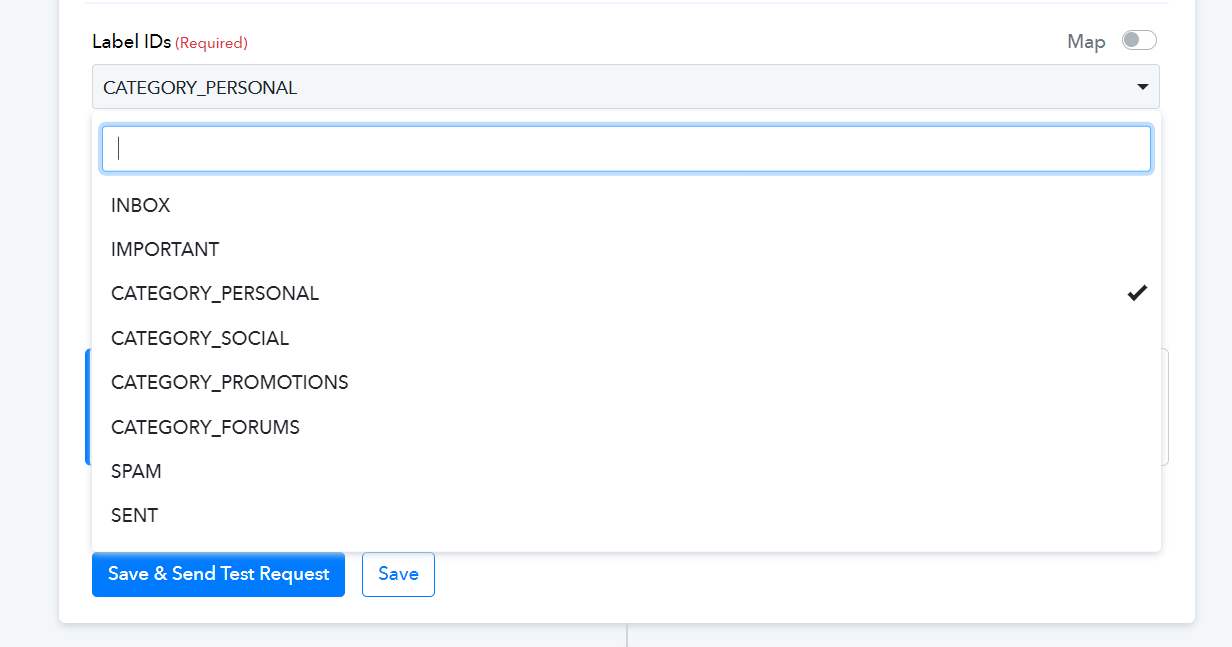Image resolution: width=1232 pixels, height=647 pixels.
Task: Select the INBOX option
Action: (x=626, y=205)
